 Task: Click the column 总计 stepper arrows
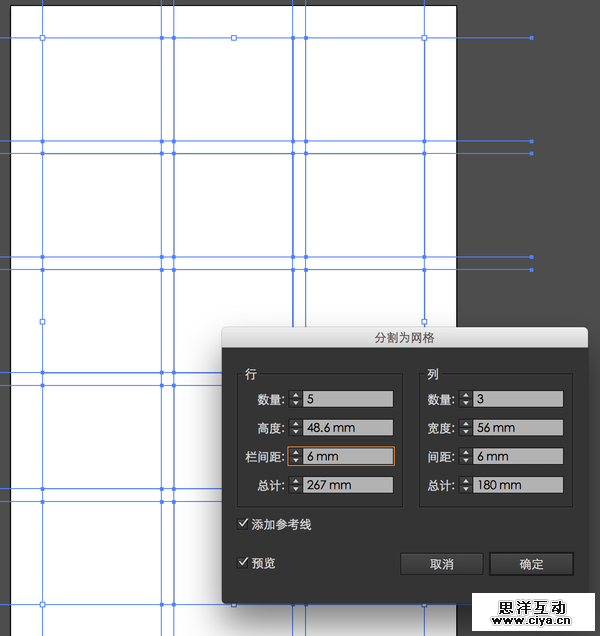pyautogui.click(x=465, y=486)
